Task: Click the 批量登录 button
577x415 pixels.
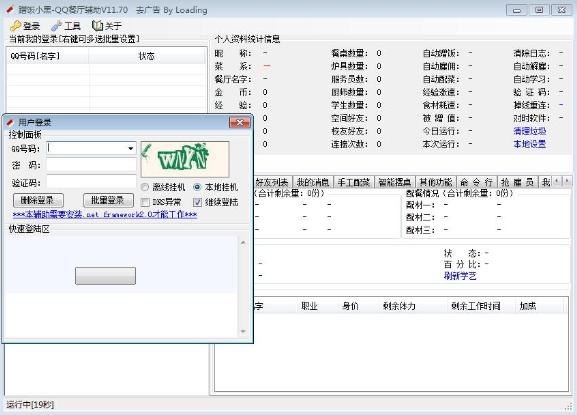Action: click(x=108, y=201)
